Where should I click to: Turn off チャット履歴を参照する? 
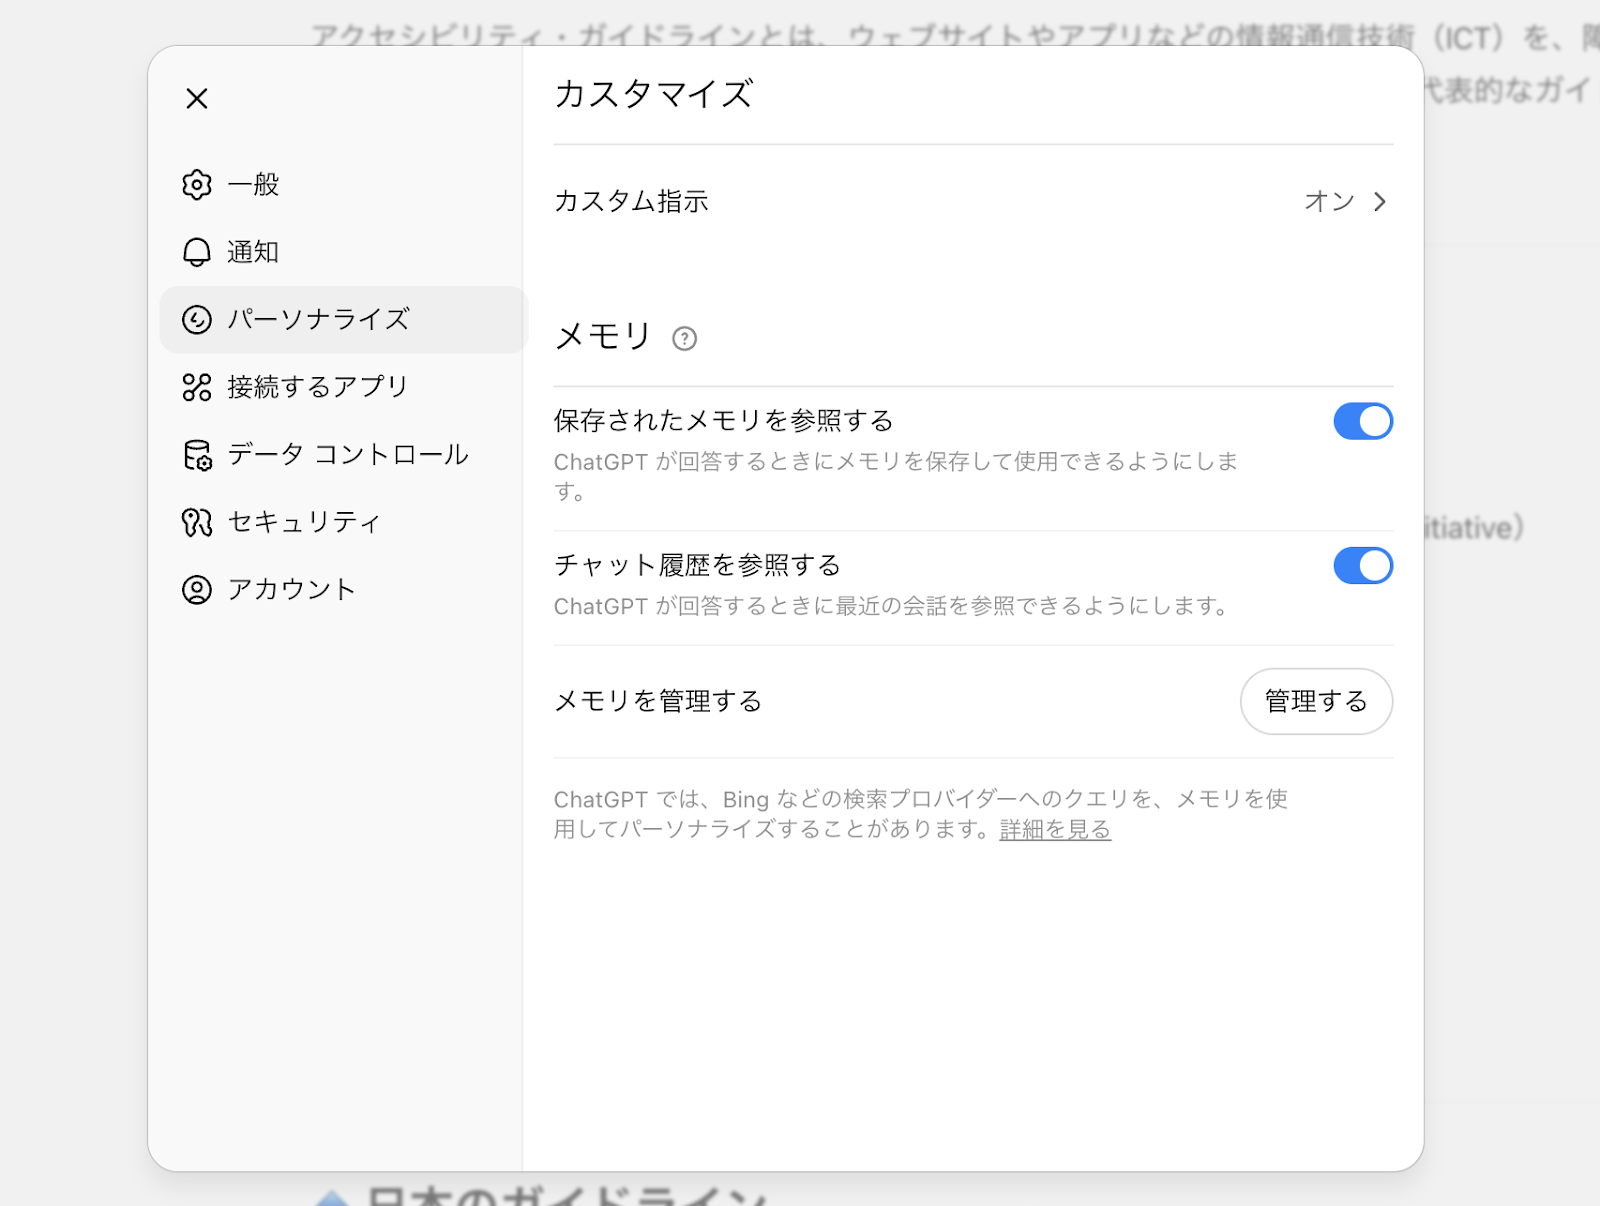tap(1364, 566)
